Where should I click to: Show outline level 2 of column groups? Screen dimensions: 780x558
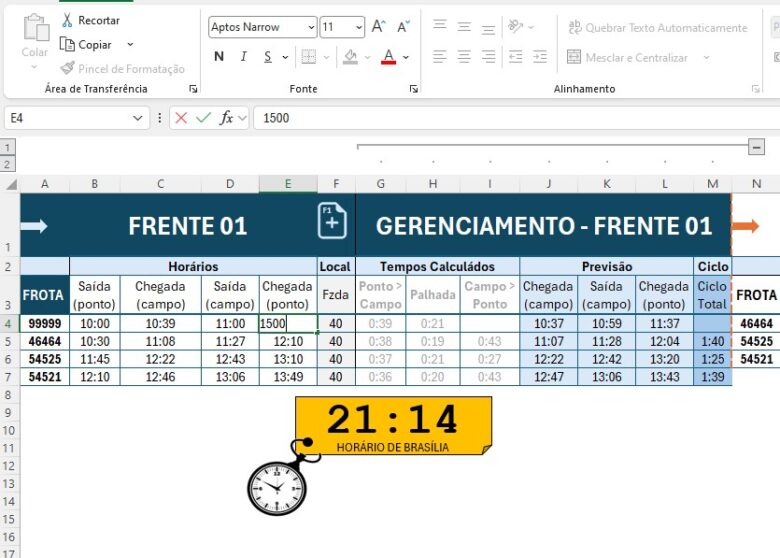click(8, 164)
